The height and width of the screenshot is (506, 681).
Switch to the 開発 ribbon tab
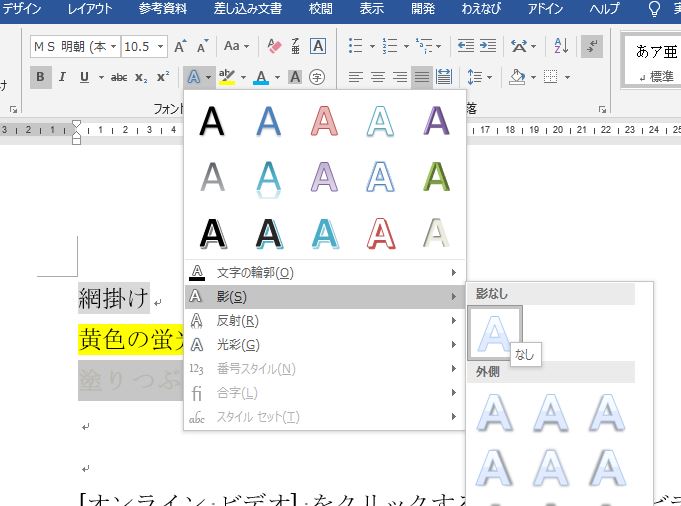point(423,9)
